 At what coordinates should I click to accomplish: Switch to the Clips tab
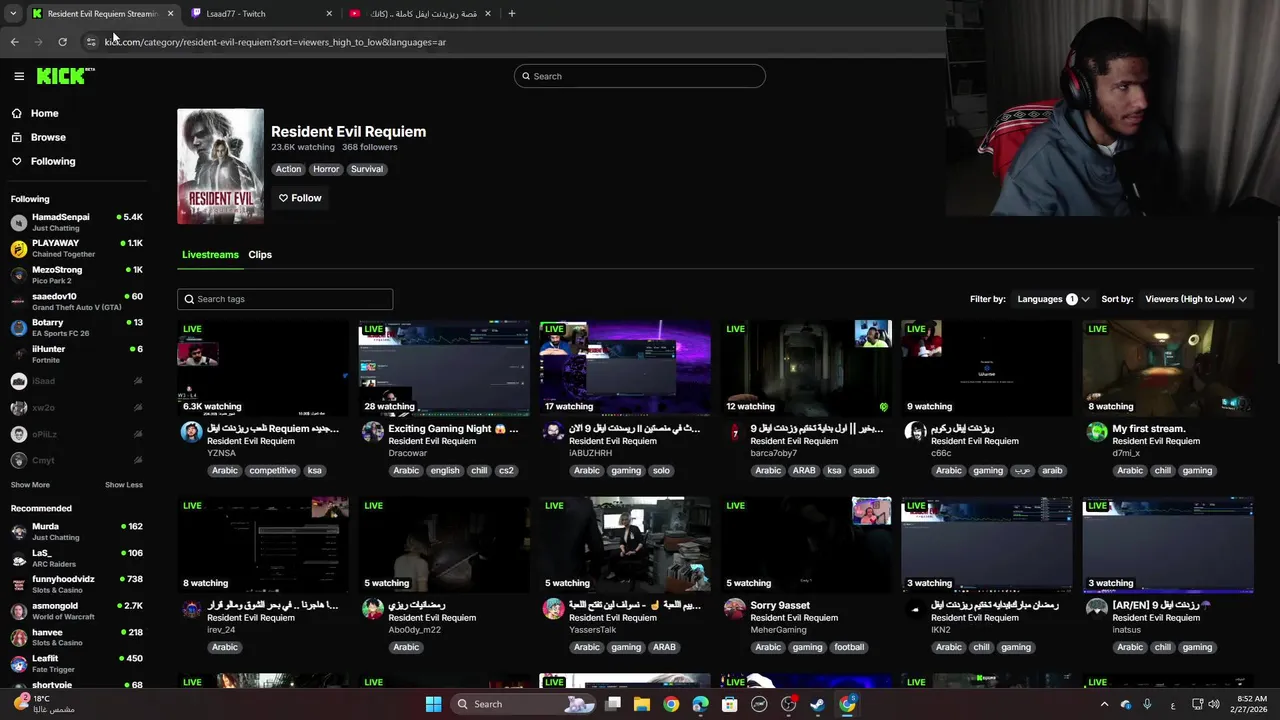pos(260,255)
